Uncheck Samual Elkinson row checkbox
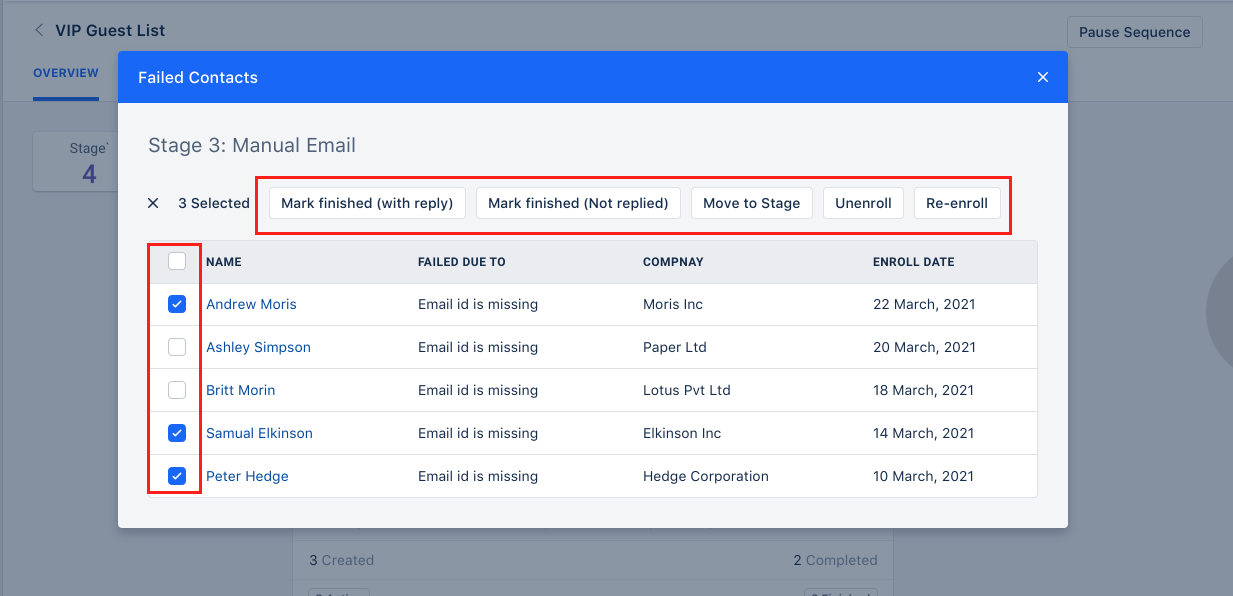1233x596 pixels. point(177,433)
